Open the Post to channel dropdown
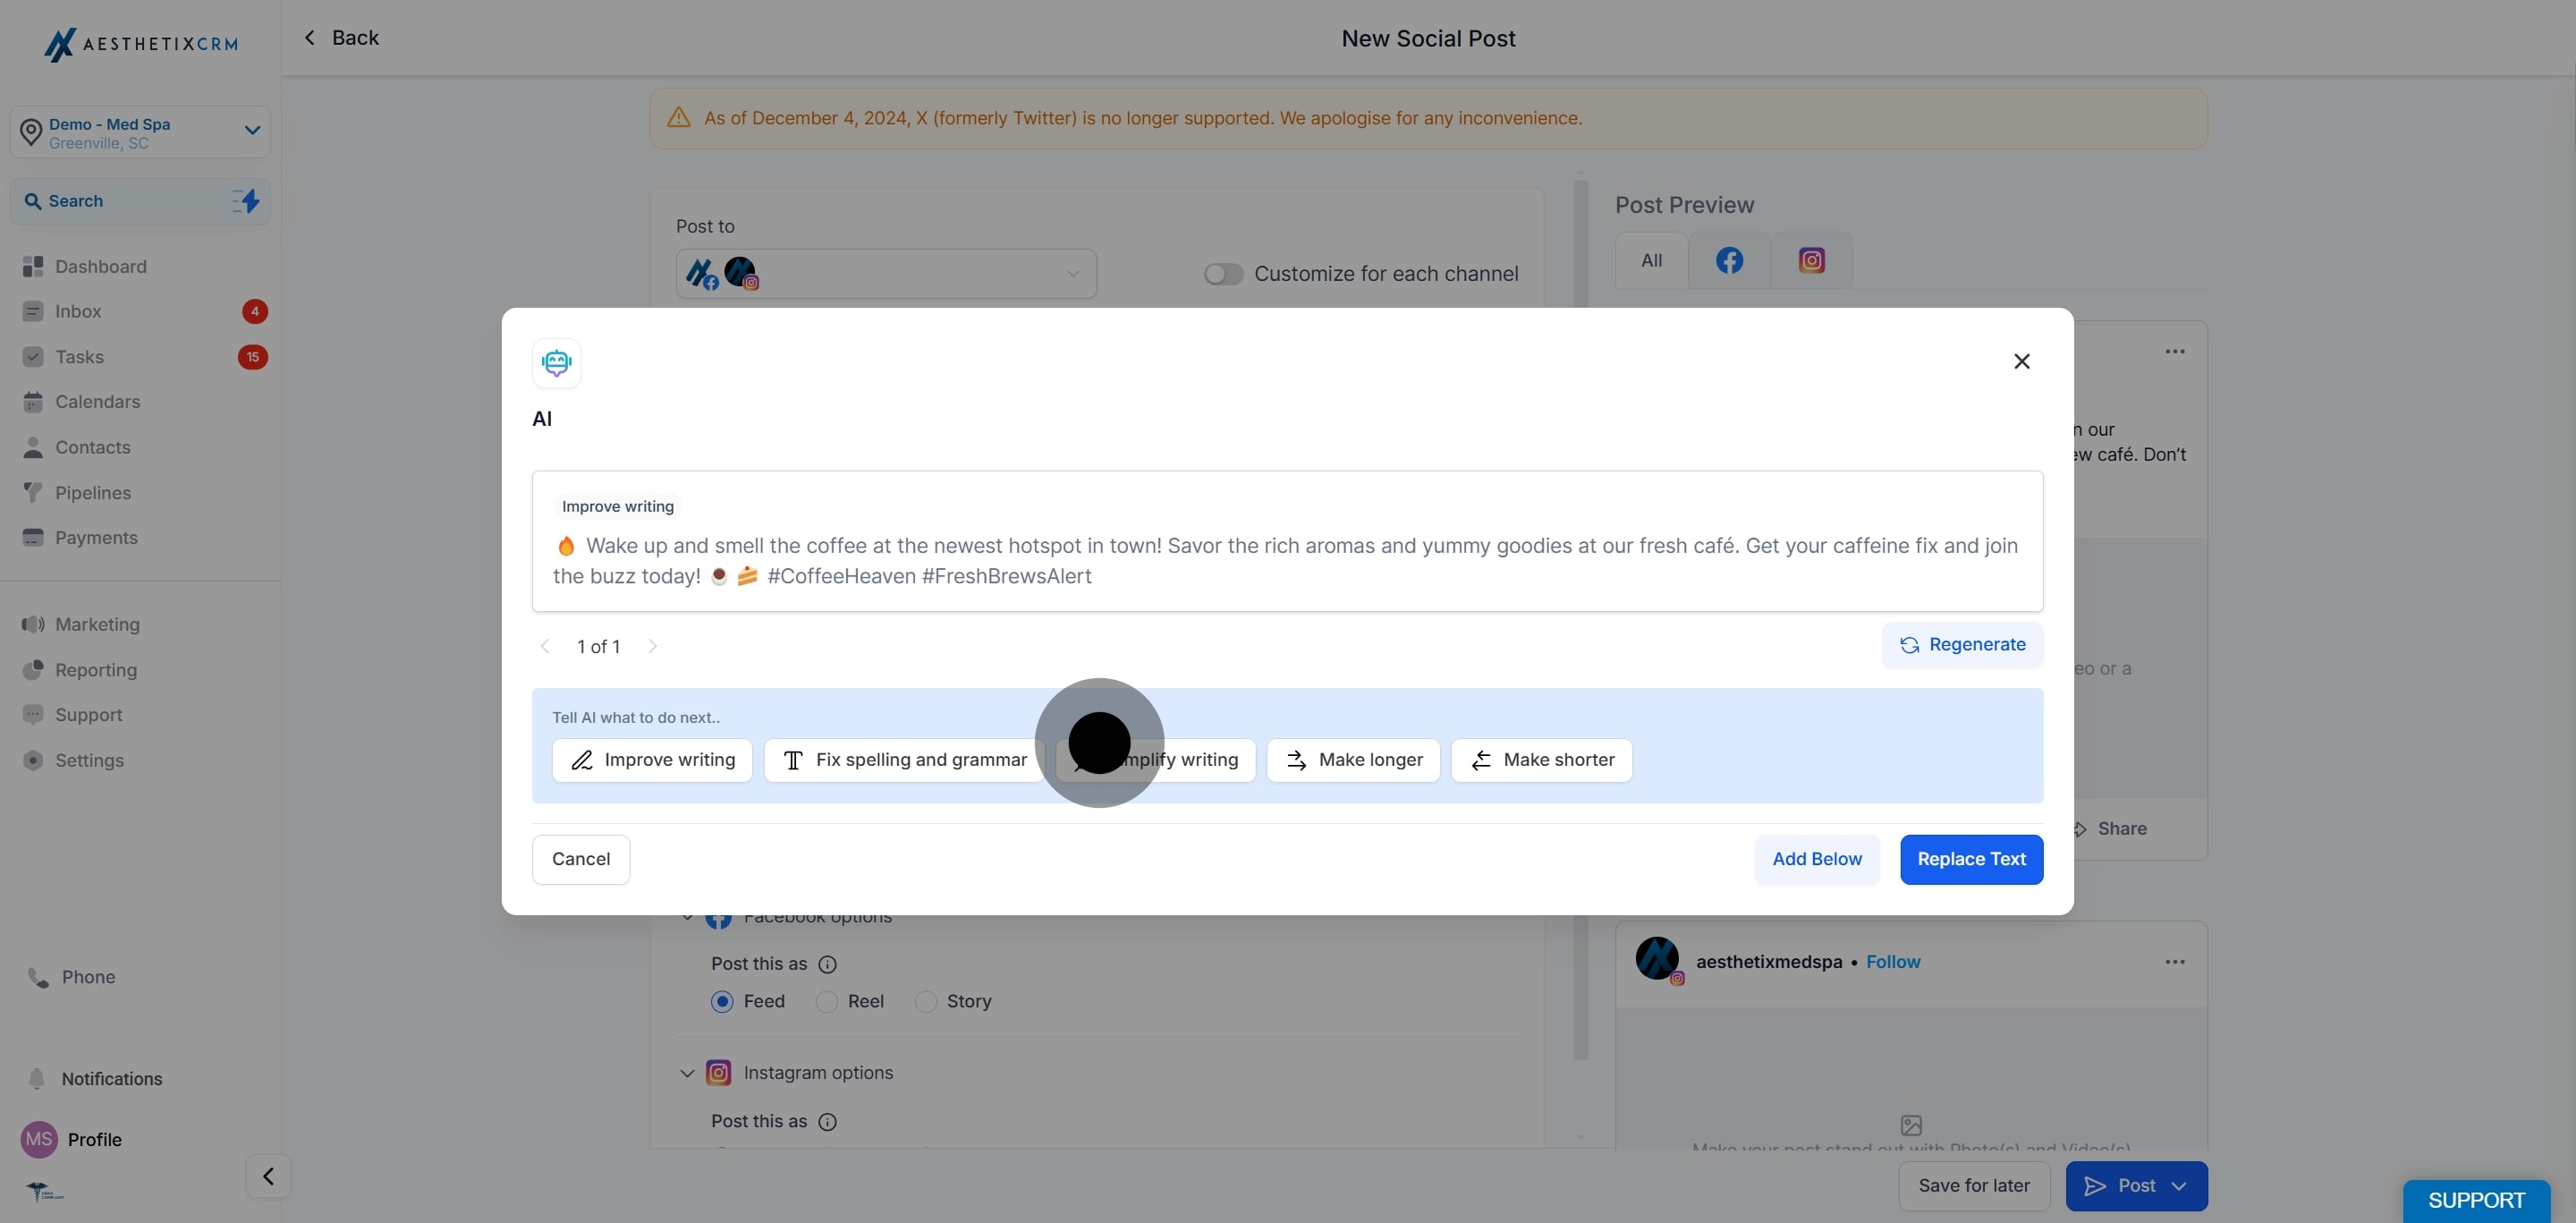The image size is (2576, 1223). 886,274
